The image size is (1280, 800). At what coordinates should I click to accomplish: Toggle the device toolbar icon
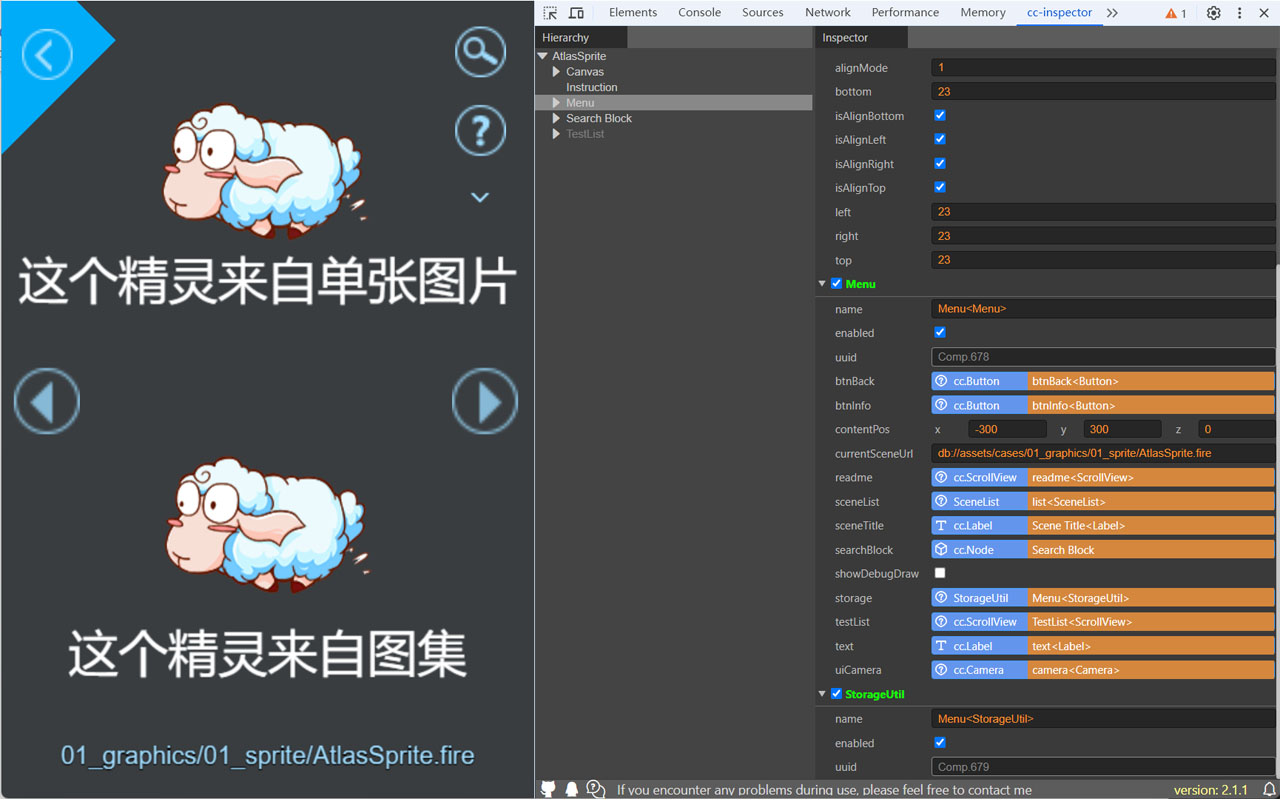click(x=576, y=12)
